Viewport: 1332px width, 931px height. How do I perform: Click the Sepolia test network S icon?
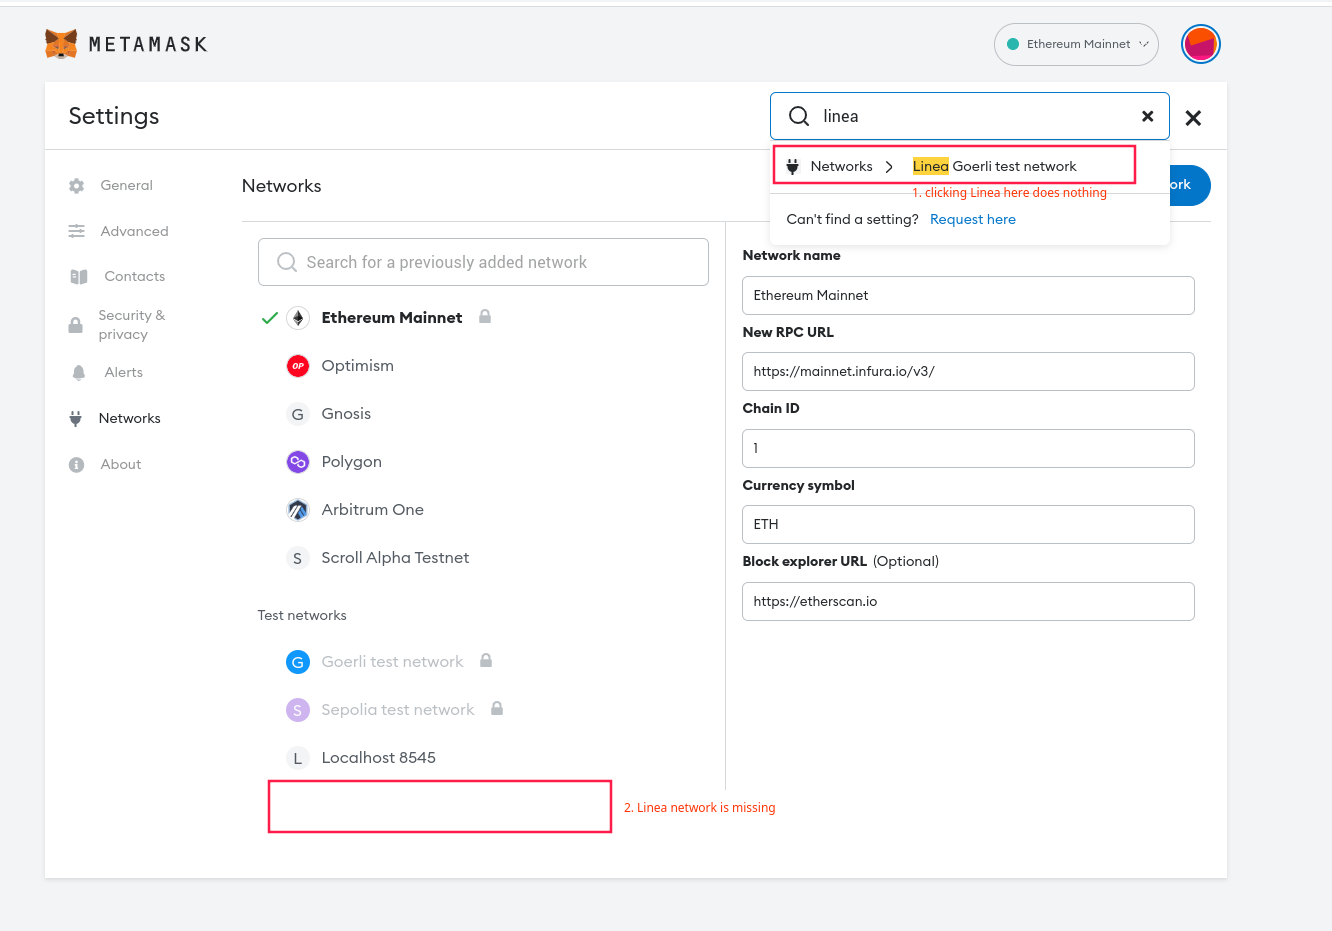pos(298,710)
